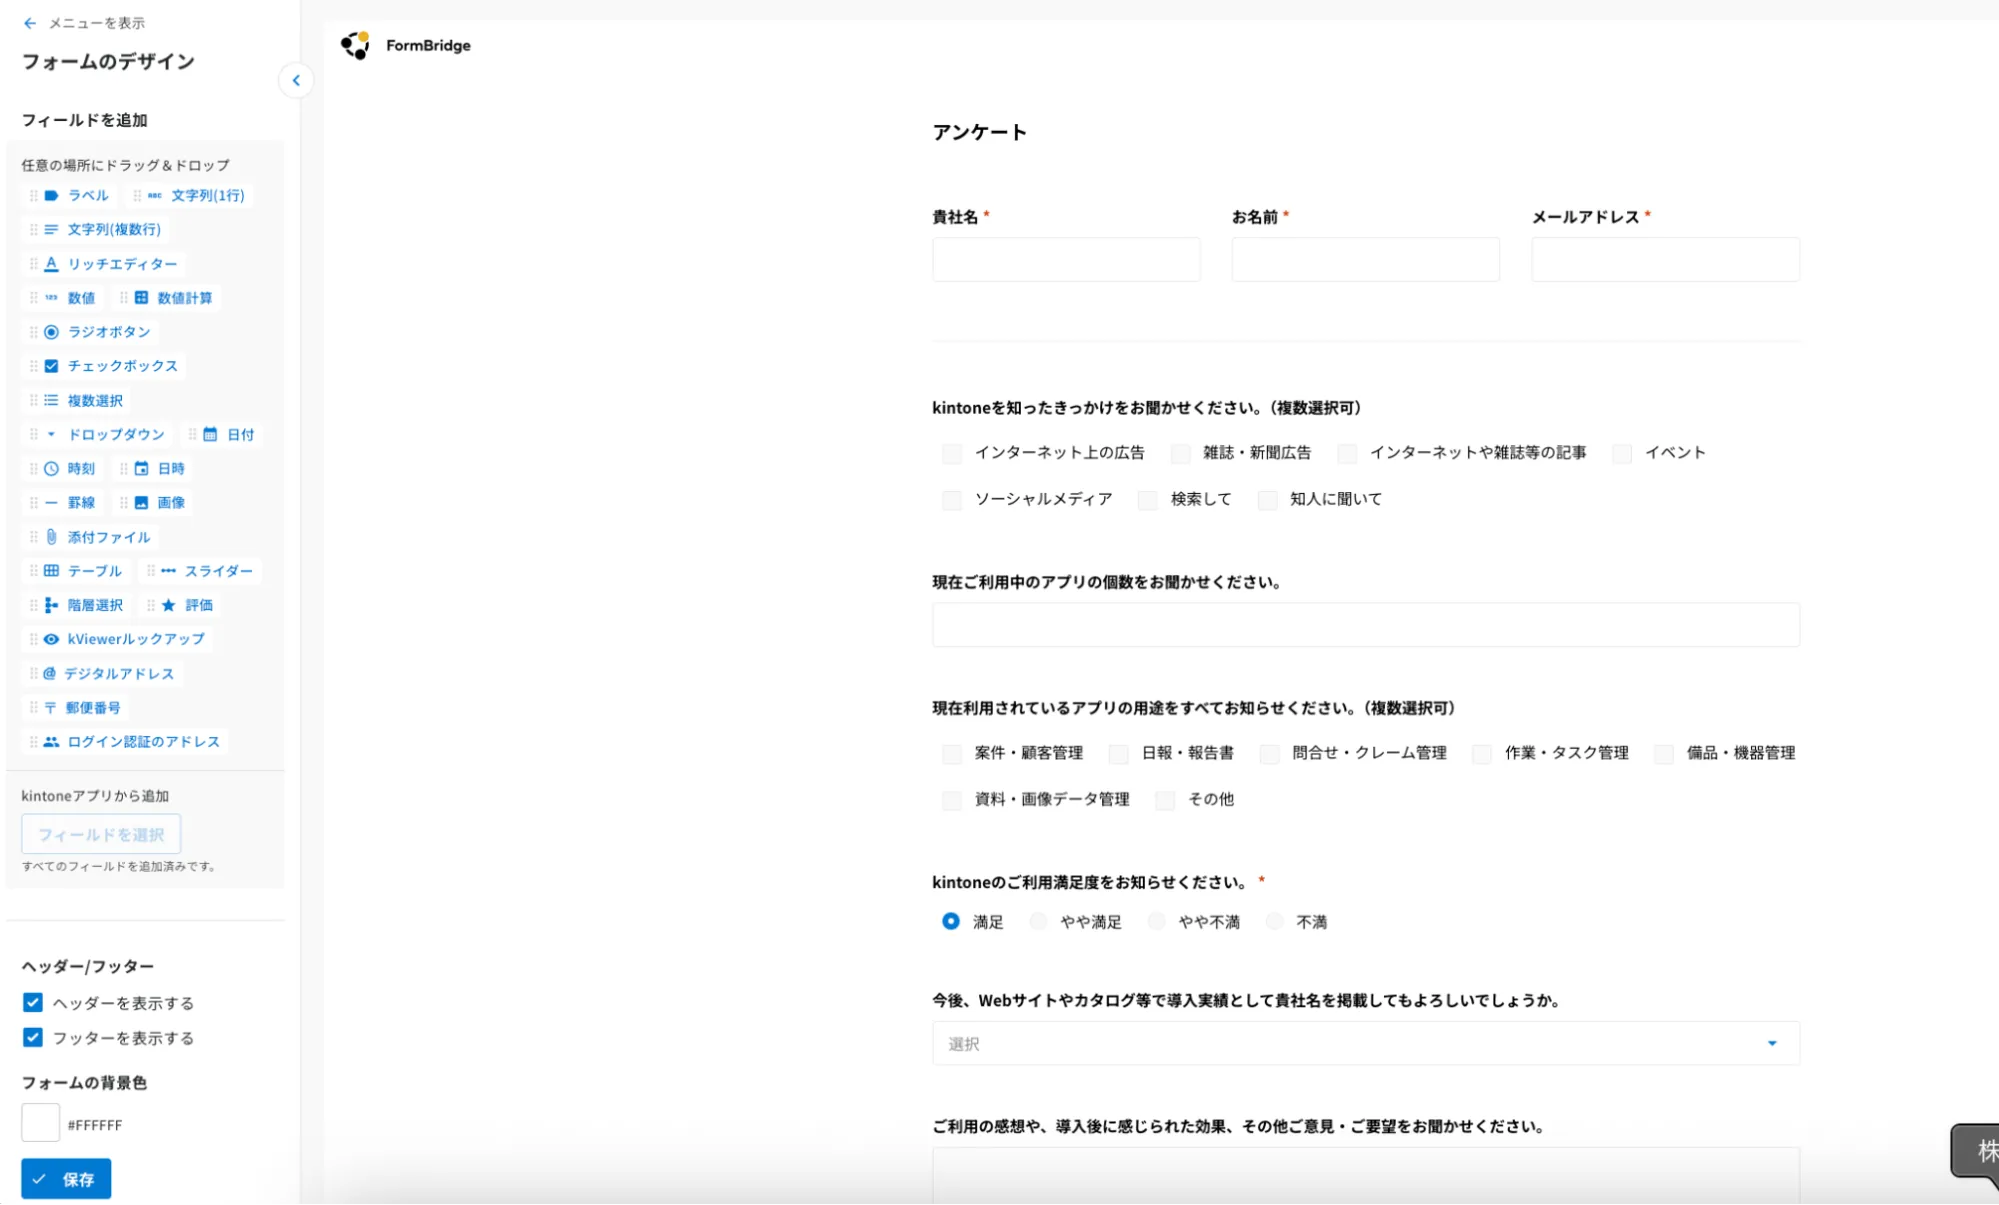Select the 評価 star icon
The height and width of the screenshot is (1205, 1999).
[x=168, y=605]
